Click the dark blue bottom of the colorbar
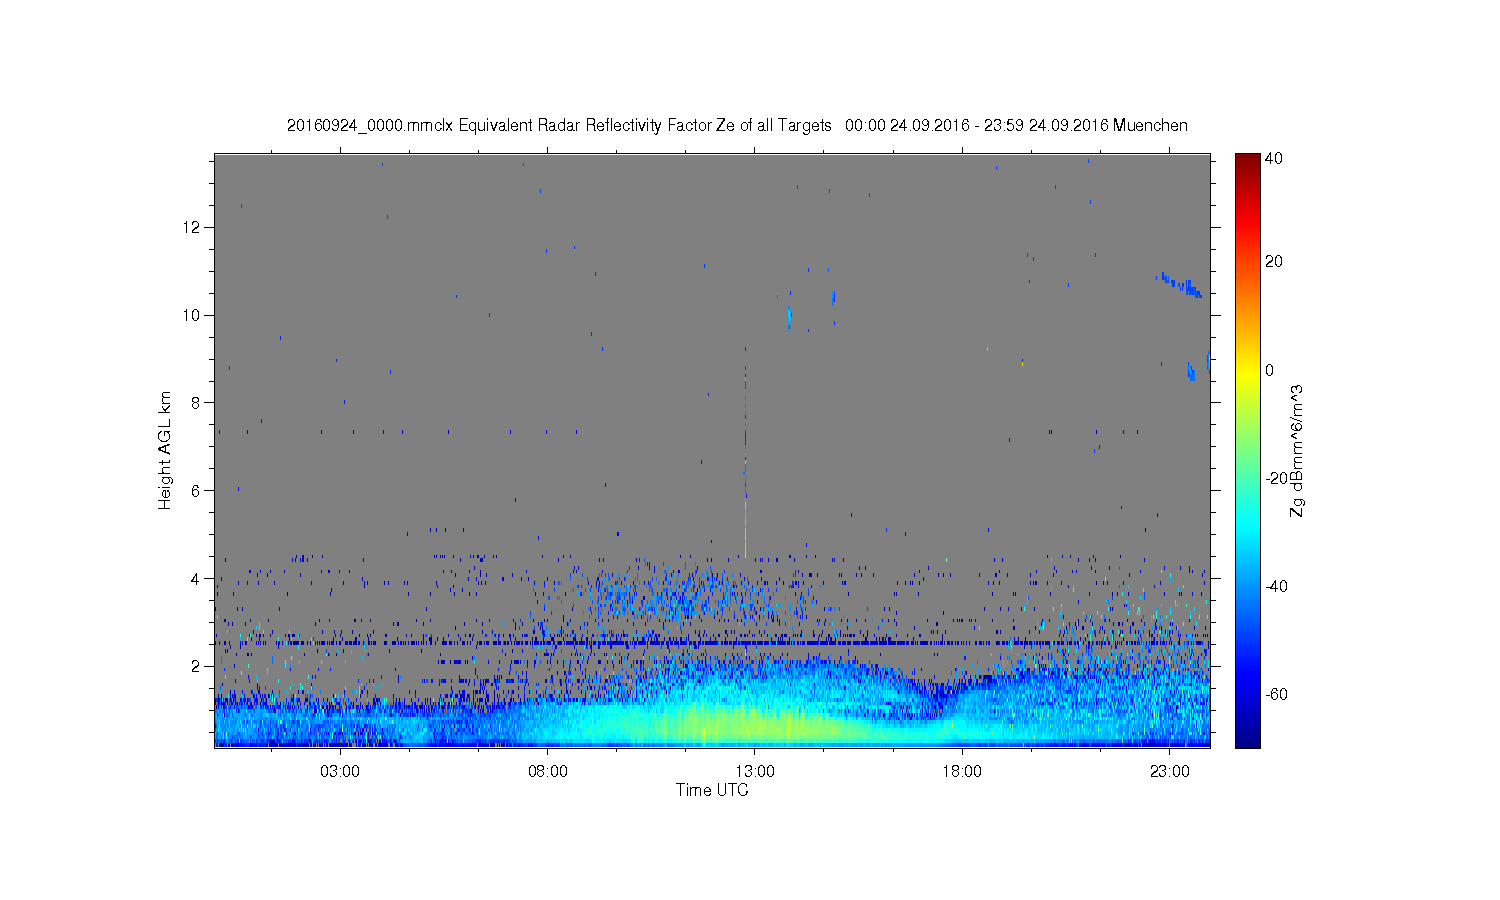Image resolution: width=1500 pixels, height=900 pixels. pyautogui.click(x=1247, y=738)
